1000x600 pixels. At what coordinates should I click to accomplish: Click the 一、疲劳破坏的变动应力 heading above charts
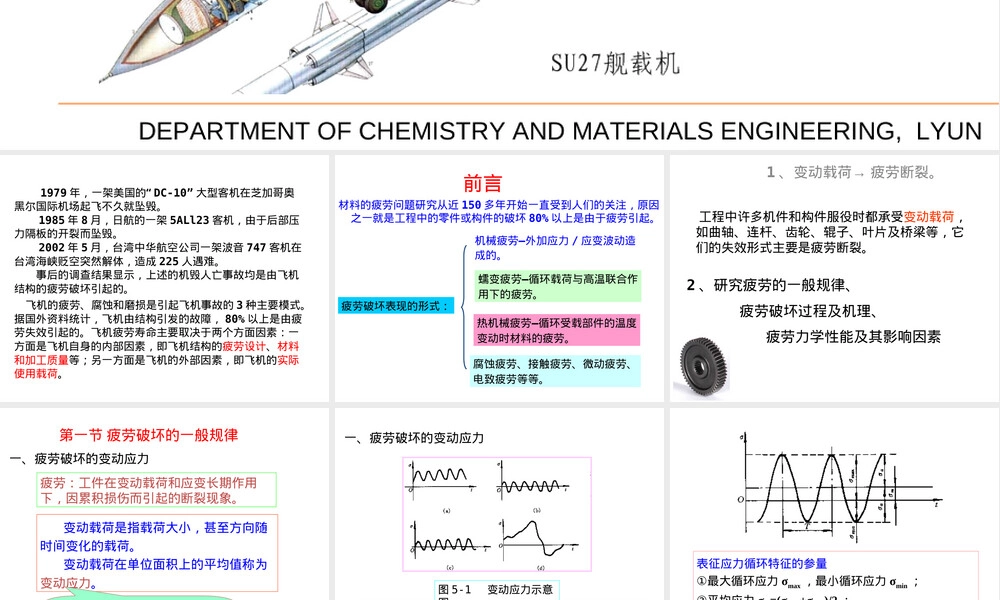(x=414, y=438)
